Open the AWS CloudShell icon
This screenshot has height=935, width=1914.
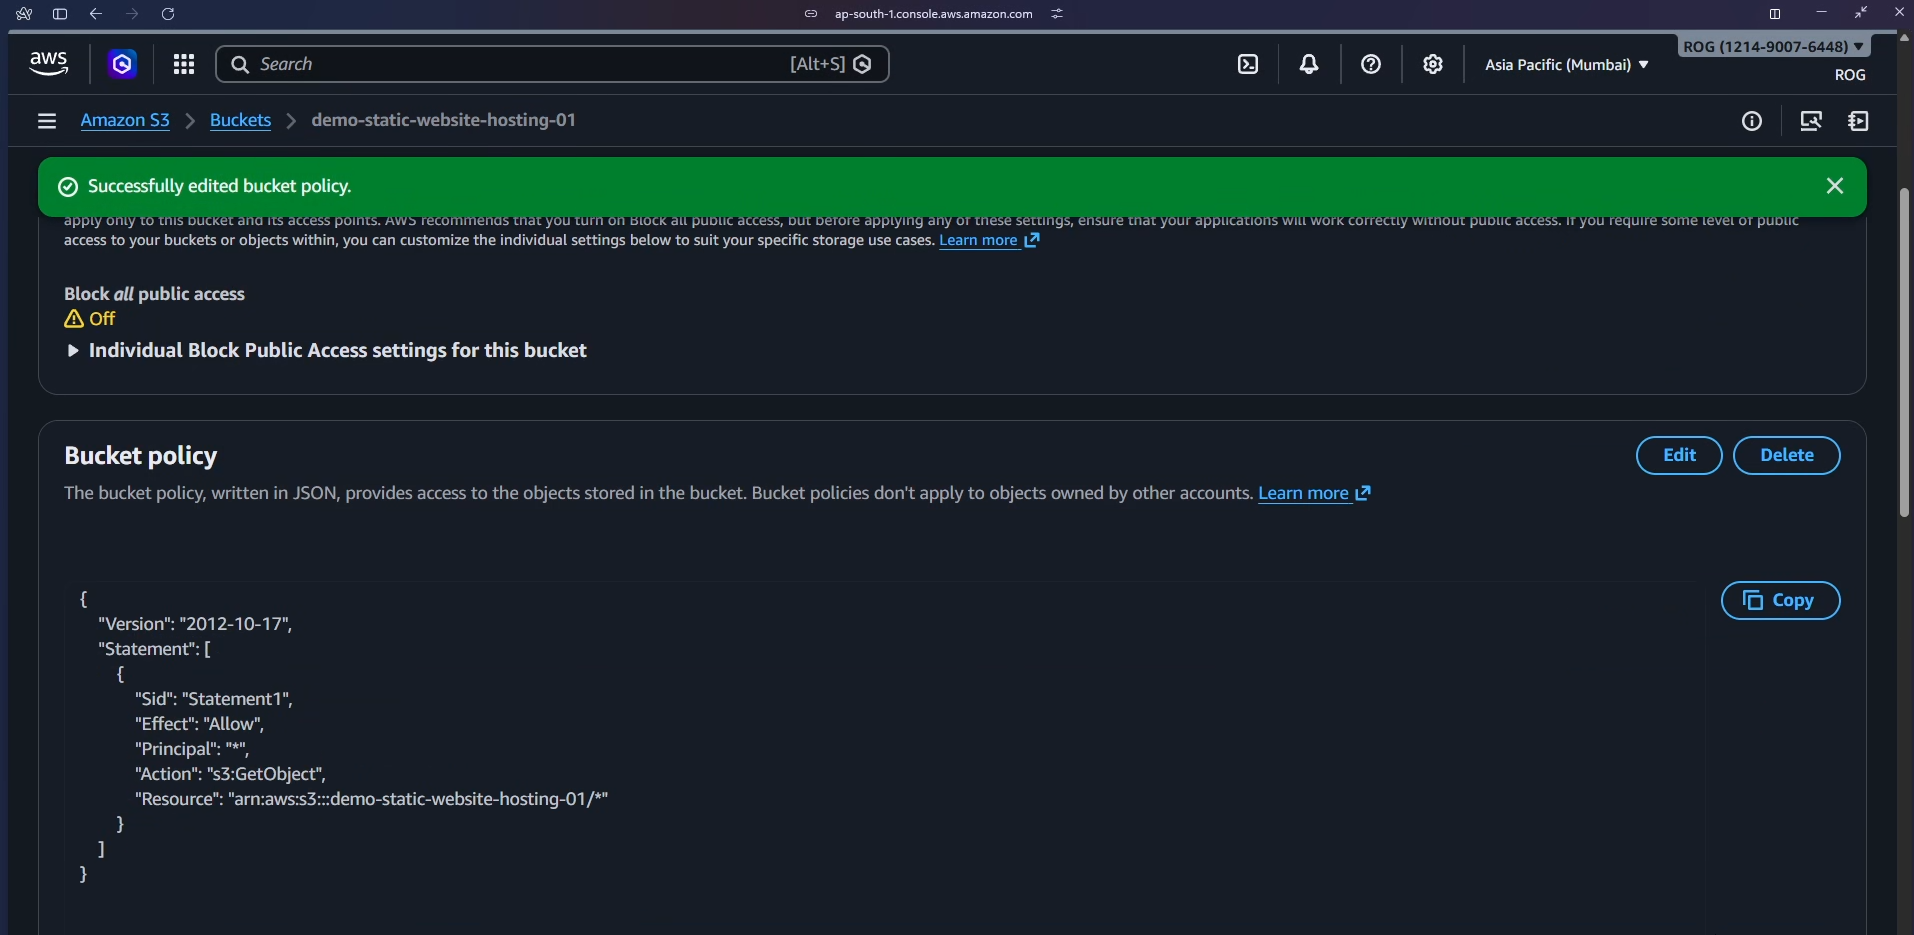1248,65
